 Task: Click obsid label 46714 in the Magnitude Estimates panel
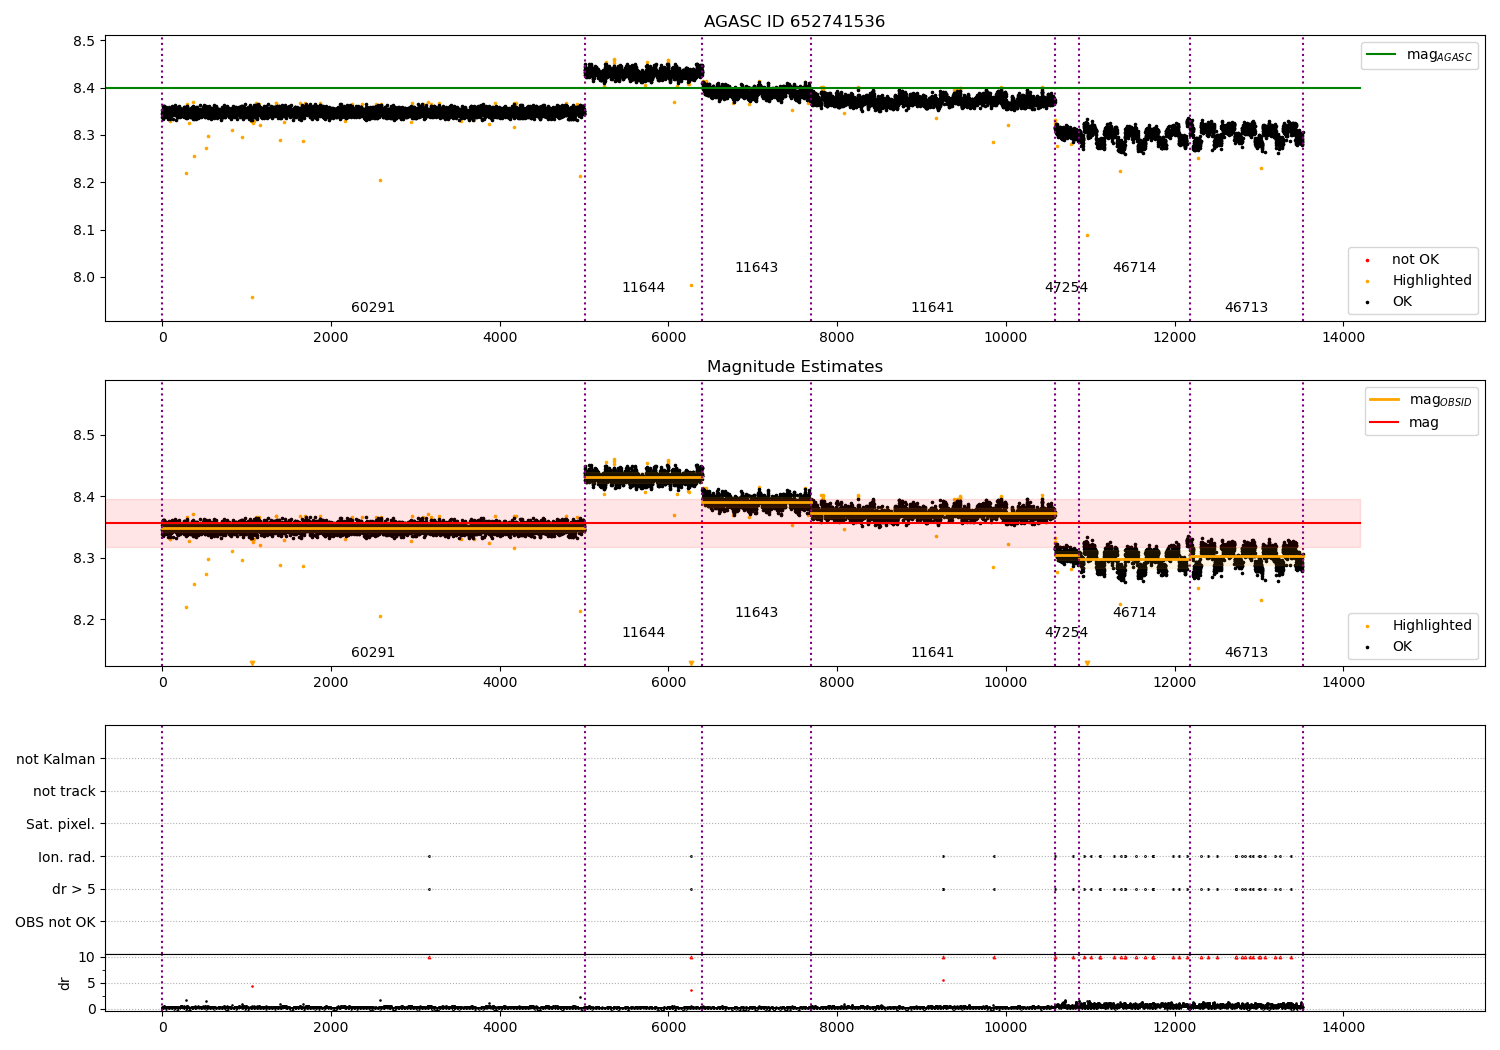(x=1134, y=613)
